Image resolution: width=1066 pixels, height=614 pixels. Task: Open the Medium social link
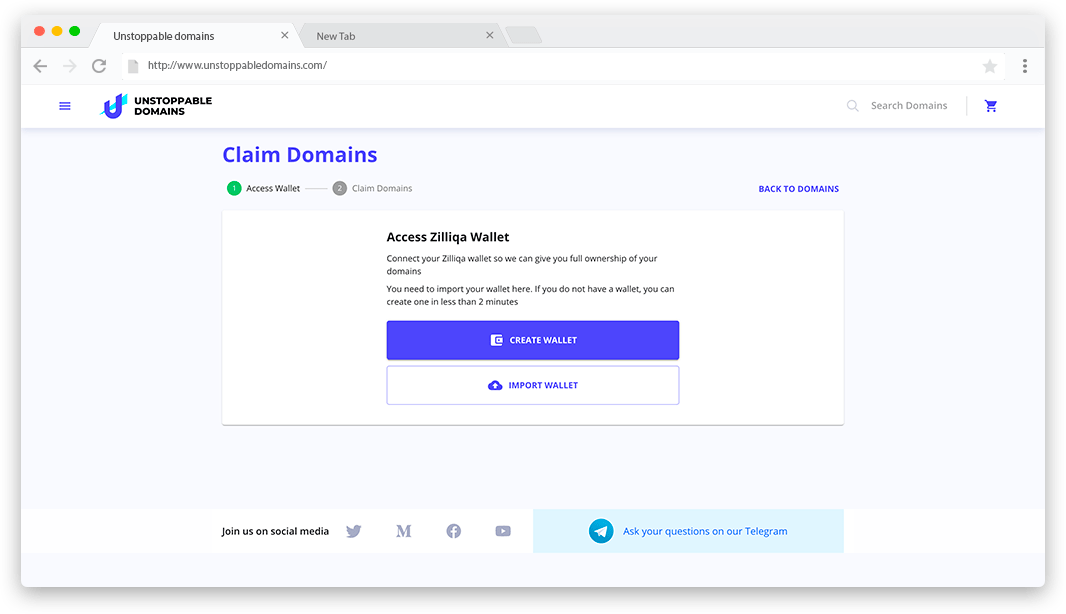pyautogui.click(x=404, y=531)
